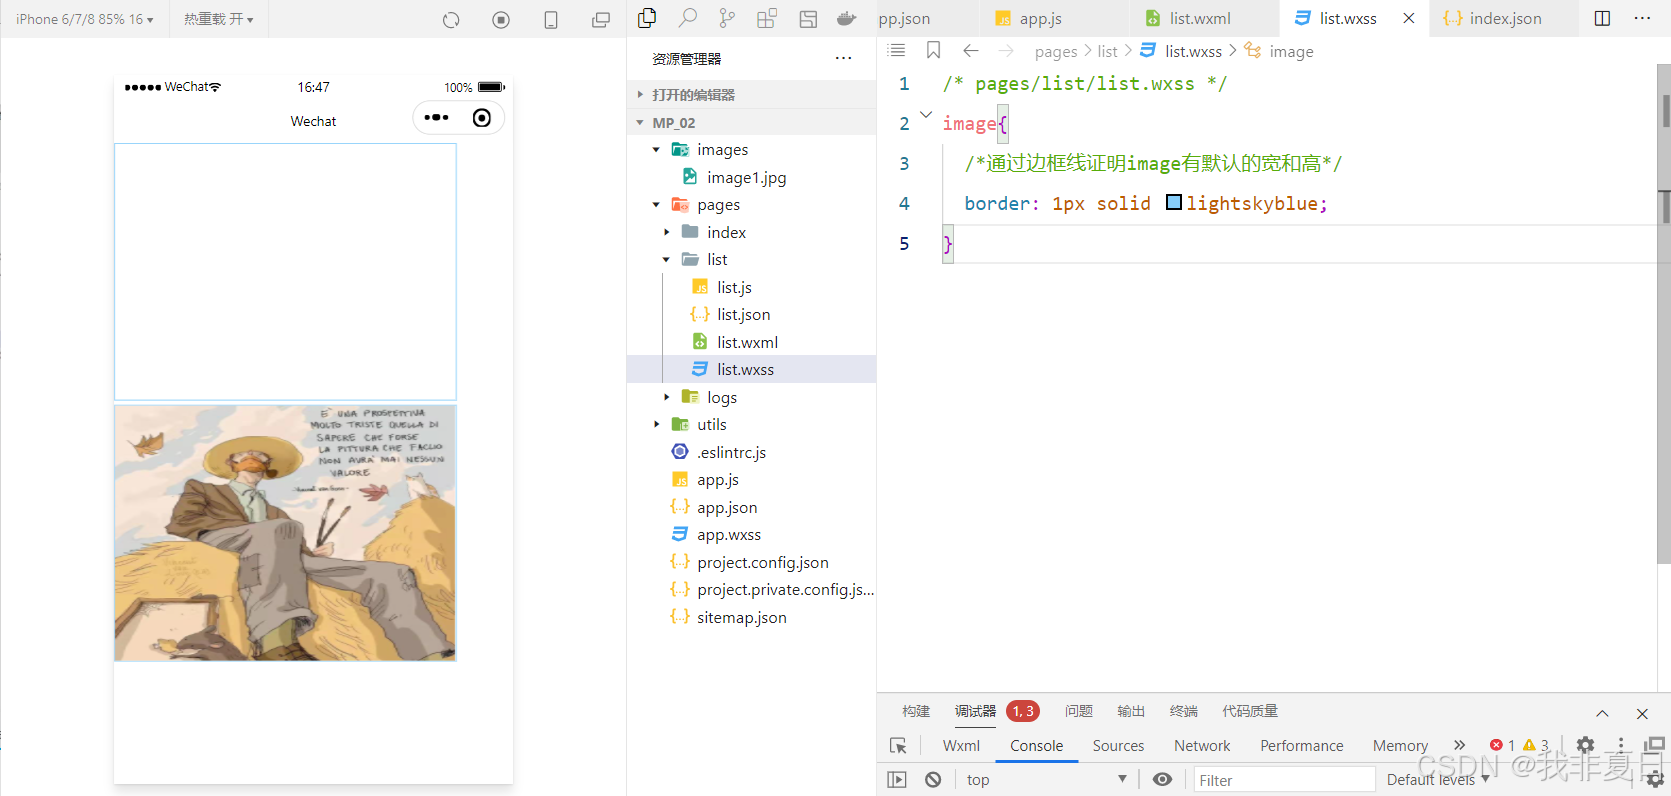Open project.config.json in the file tree
Viewport: 1671px width, 796px height.
click(x=763, y=562)
